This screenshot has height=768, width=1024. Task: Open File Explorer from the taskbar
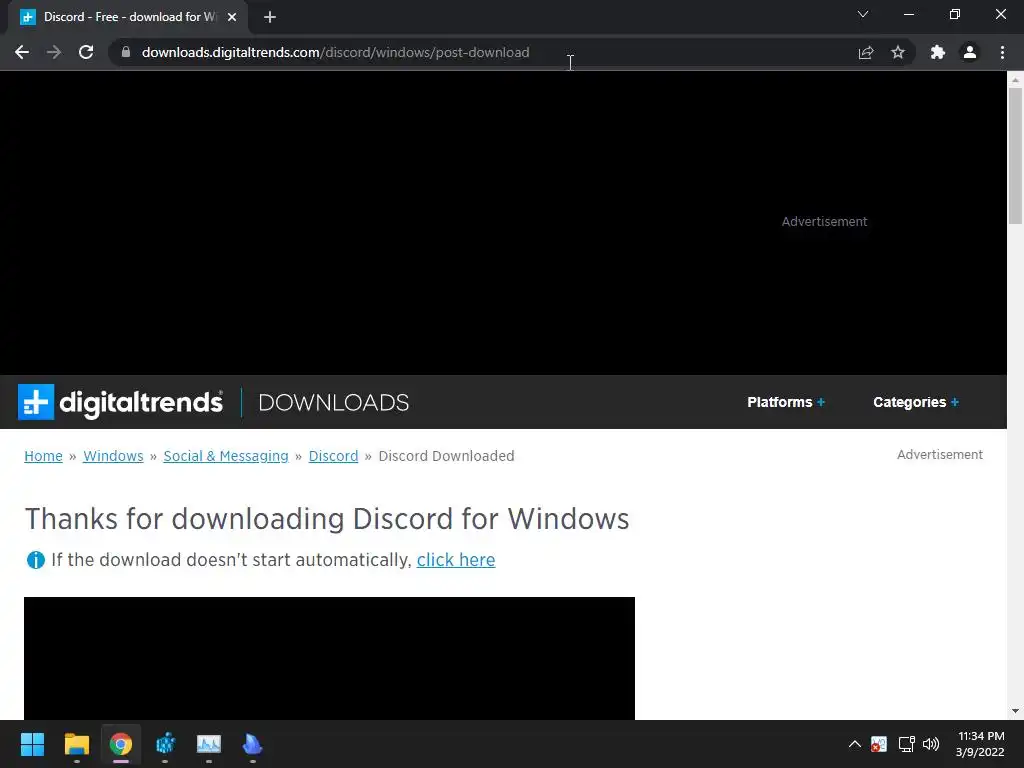76,744
